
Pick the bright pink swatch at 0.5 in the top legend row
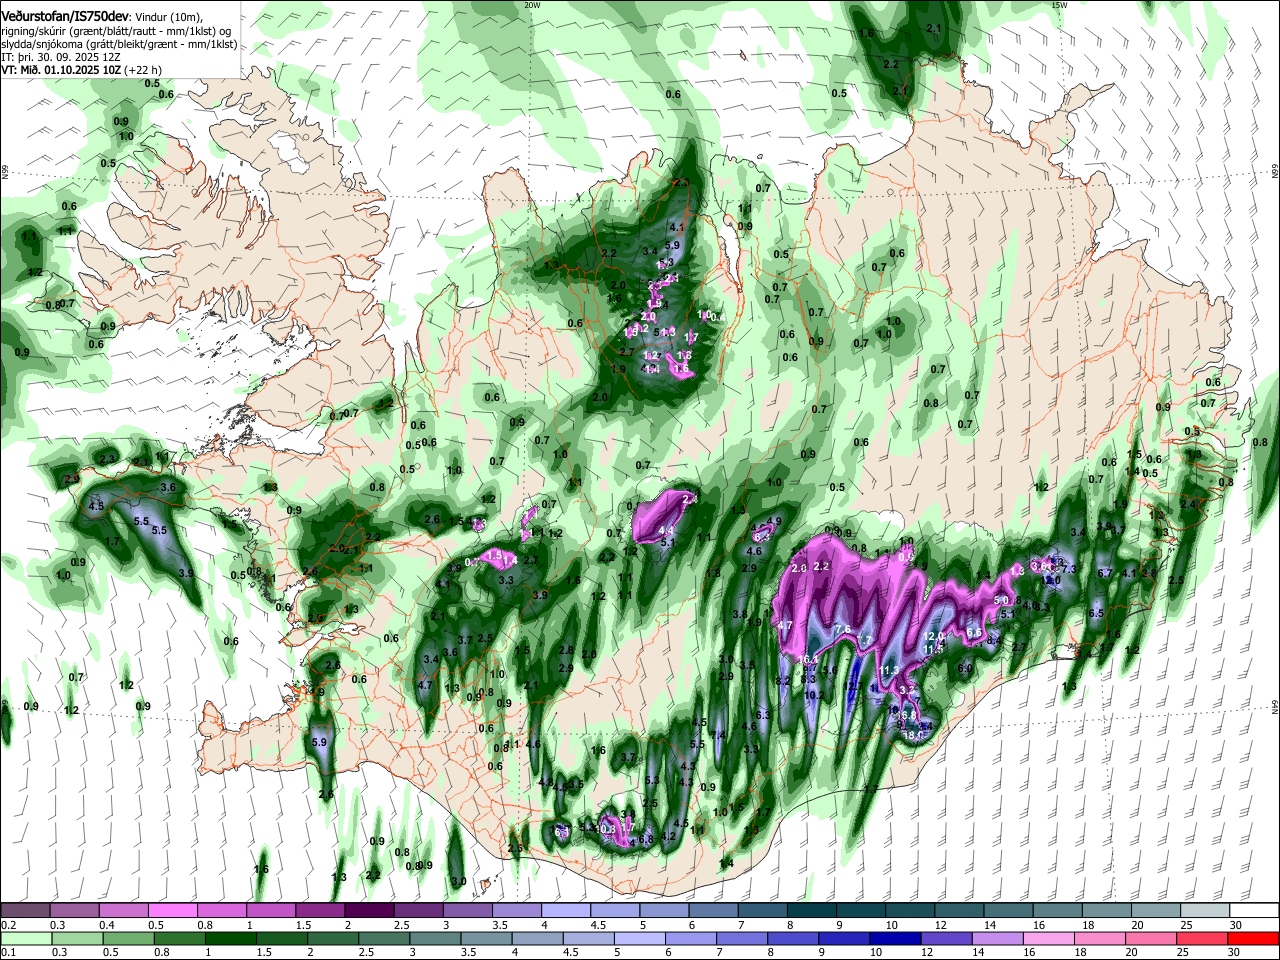(172, 910)
